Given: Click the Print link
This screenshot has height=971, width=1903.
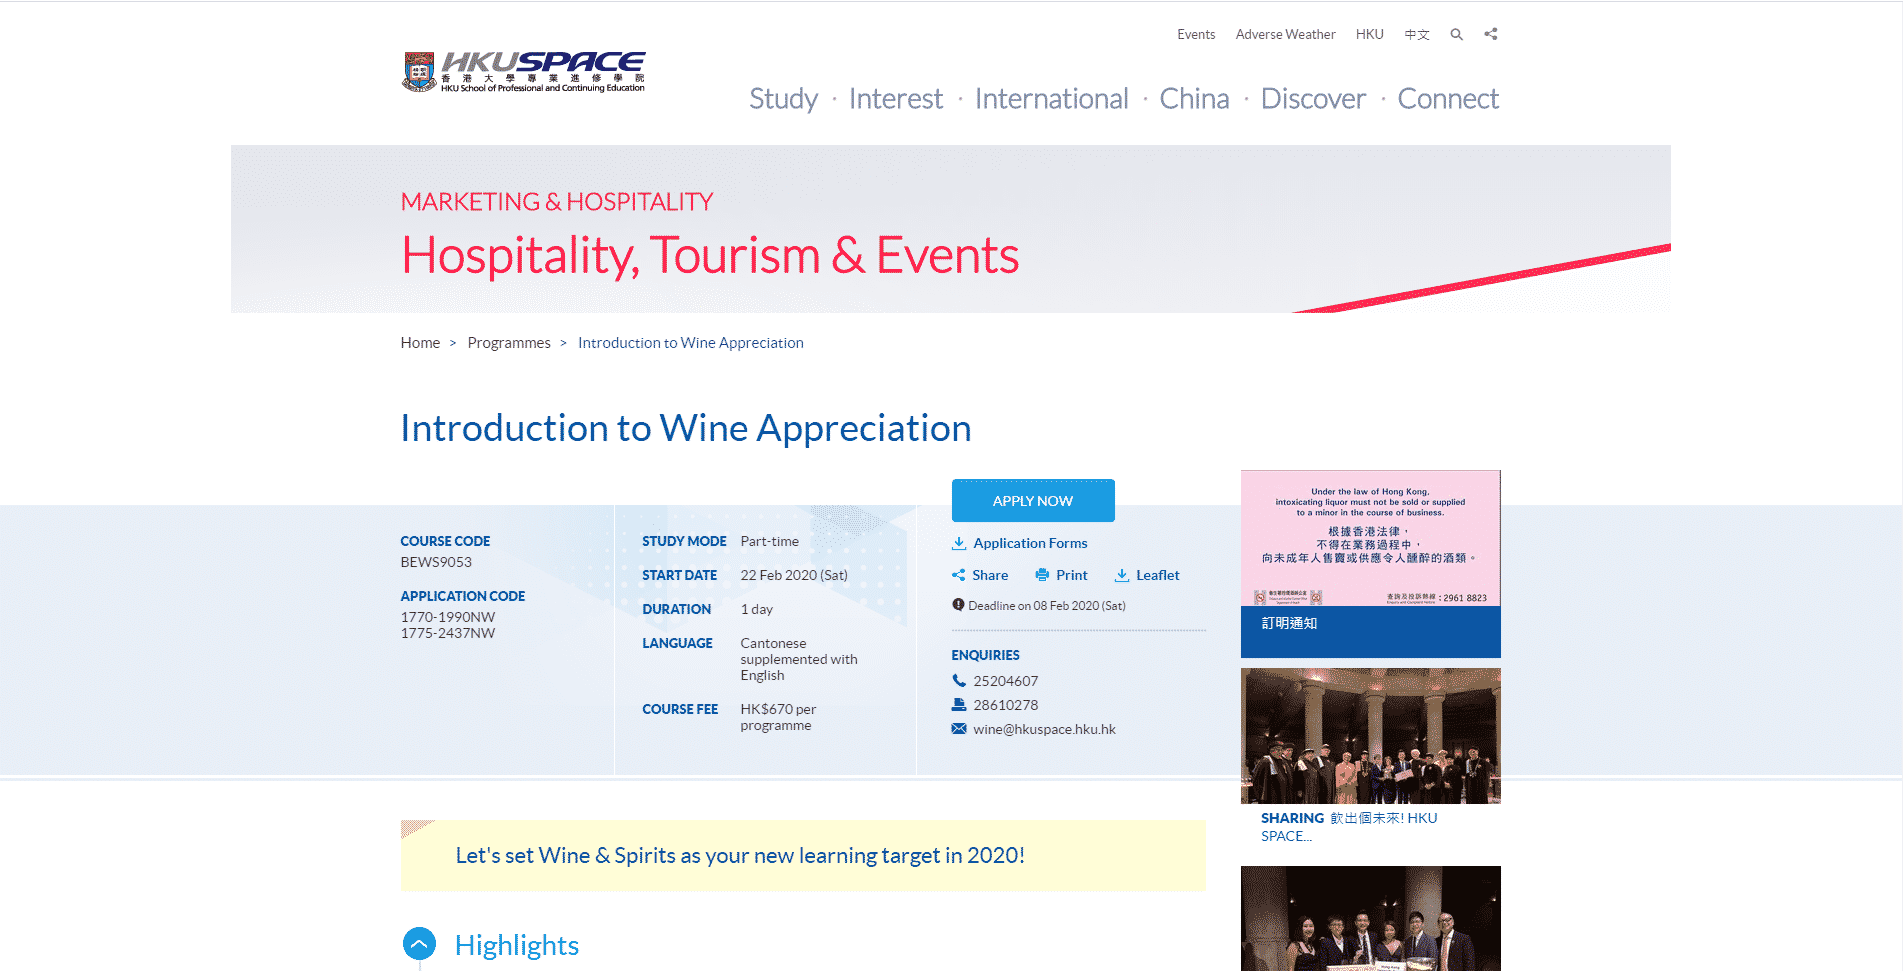Looking at the screenshot, I should tap(1072, 575).
